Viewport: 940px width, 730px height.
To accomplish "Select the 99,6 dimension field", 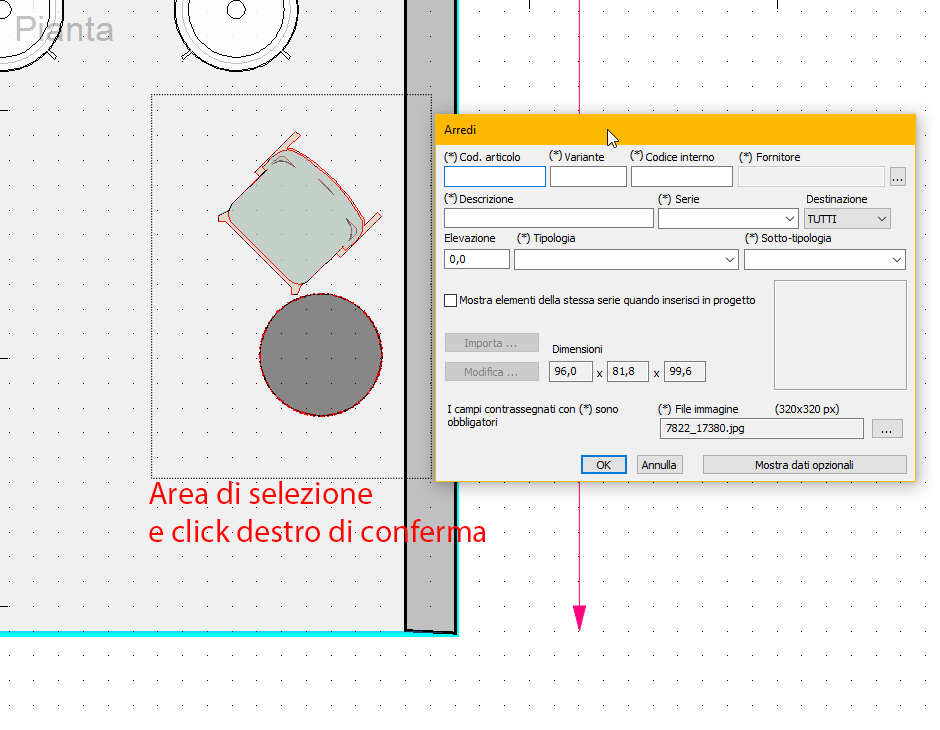I will [685, 372].
